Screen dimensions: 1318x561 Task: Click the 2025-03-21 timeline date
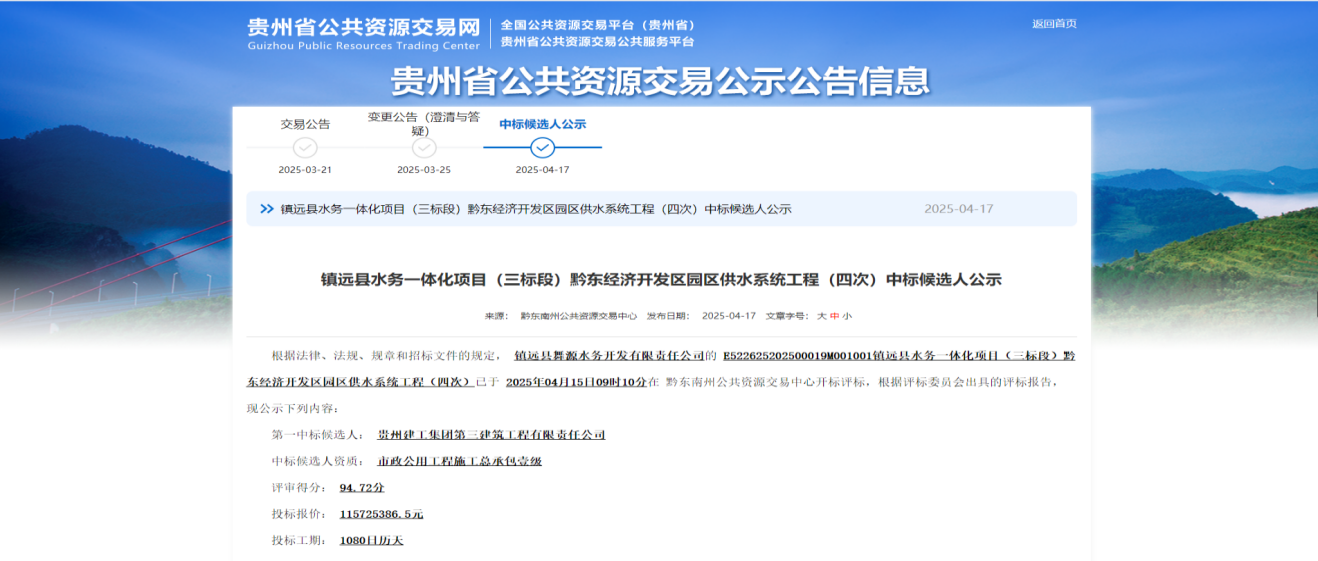pyautogui.click(x=305, y=170)
